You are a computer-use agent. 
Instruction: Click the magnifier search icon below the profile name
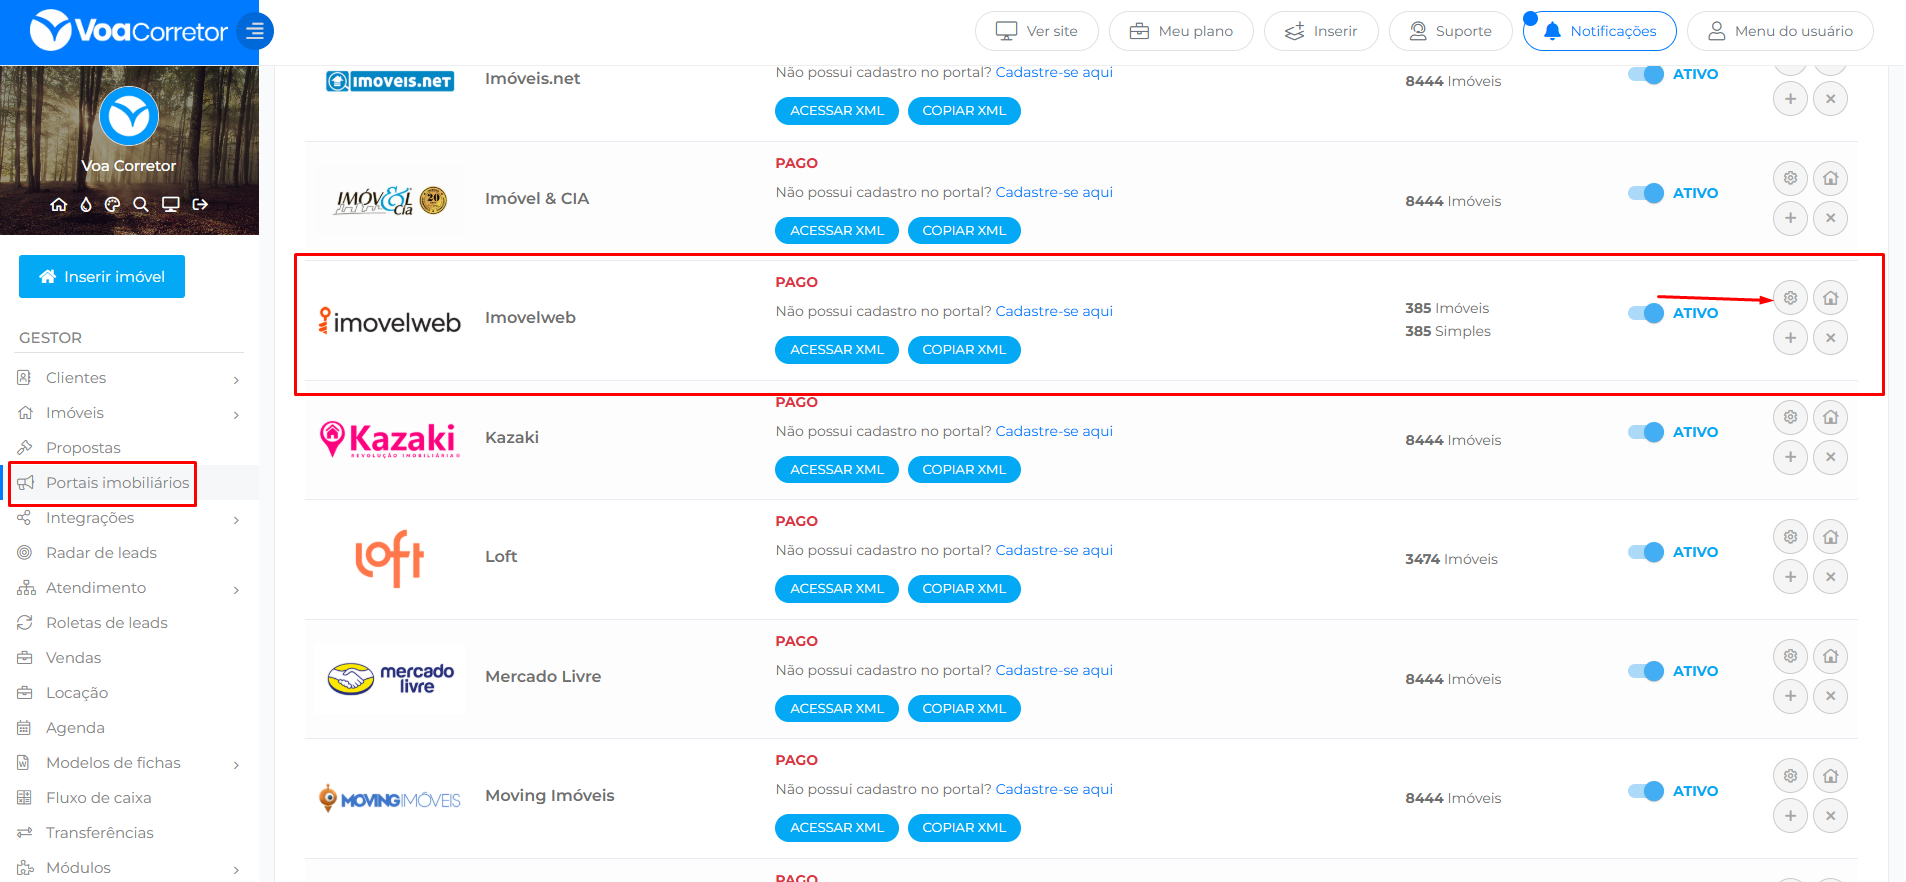[x=141, y=204]
